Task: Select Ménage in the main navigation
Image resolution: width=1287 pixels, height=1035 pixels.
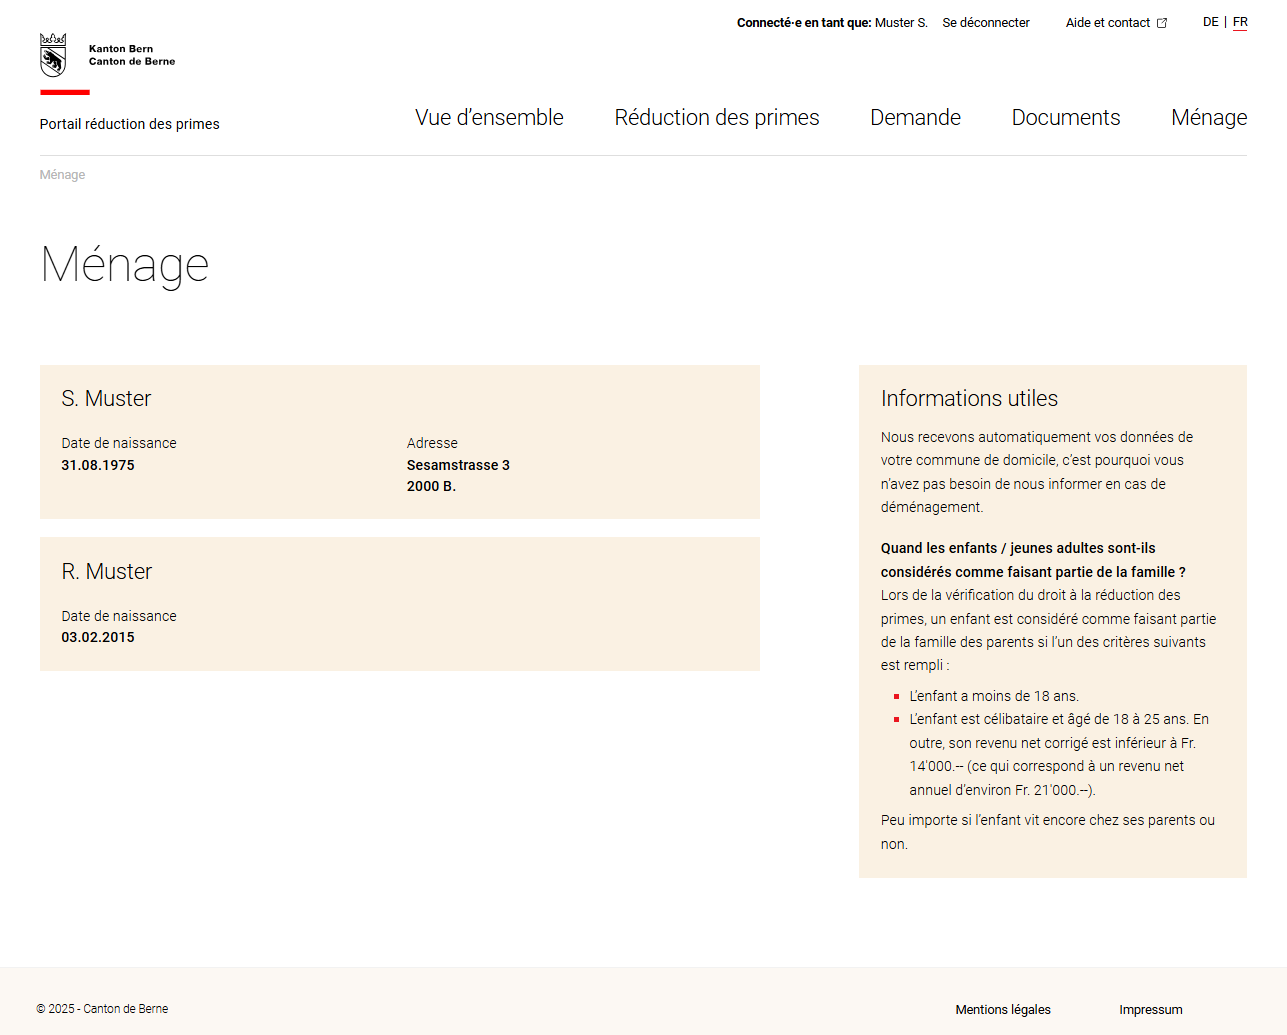Action: [x=1208, y=118]
